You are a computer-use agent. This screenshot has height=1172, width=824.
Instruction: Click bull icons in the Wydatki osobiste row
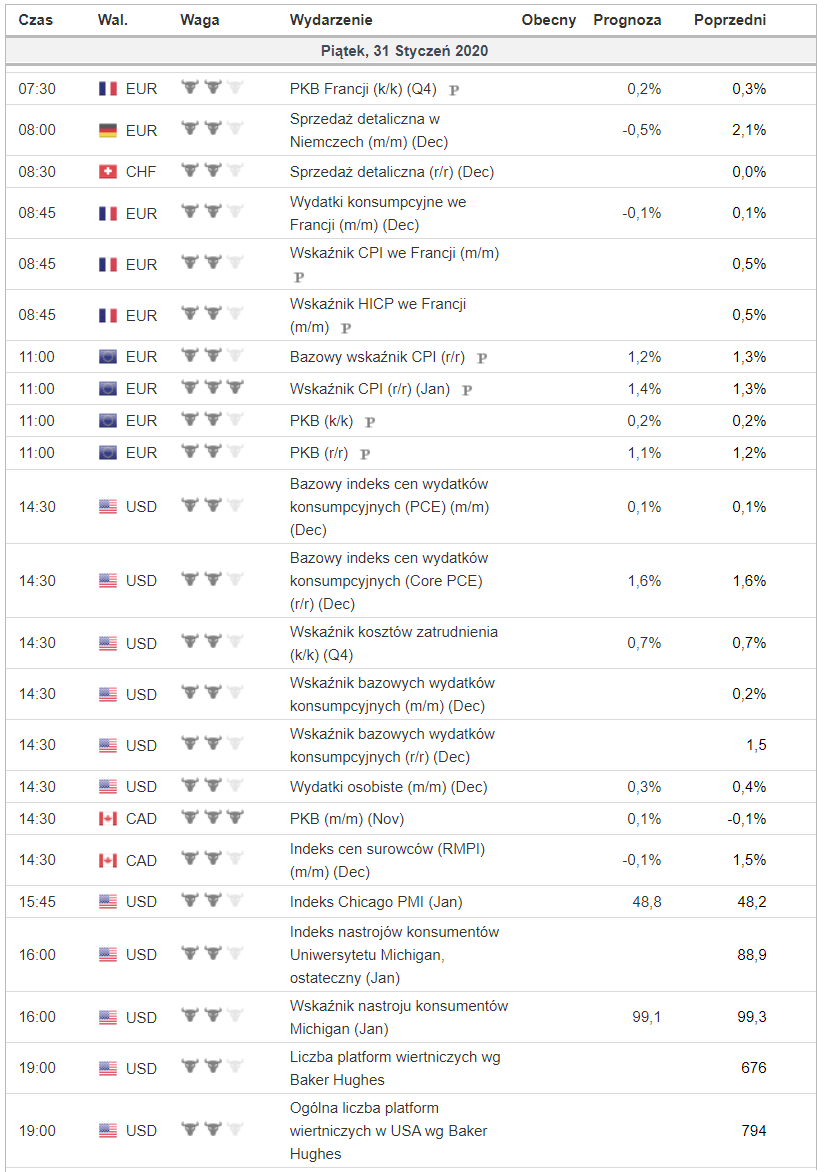point(212,787)
